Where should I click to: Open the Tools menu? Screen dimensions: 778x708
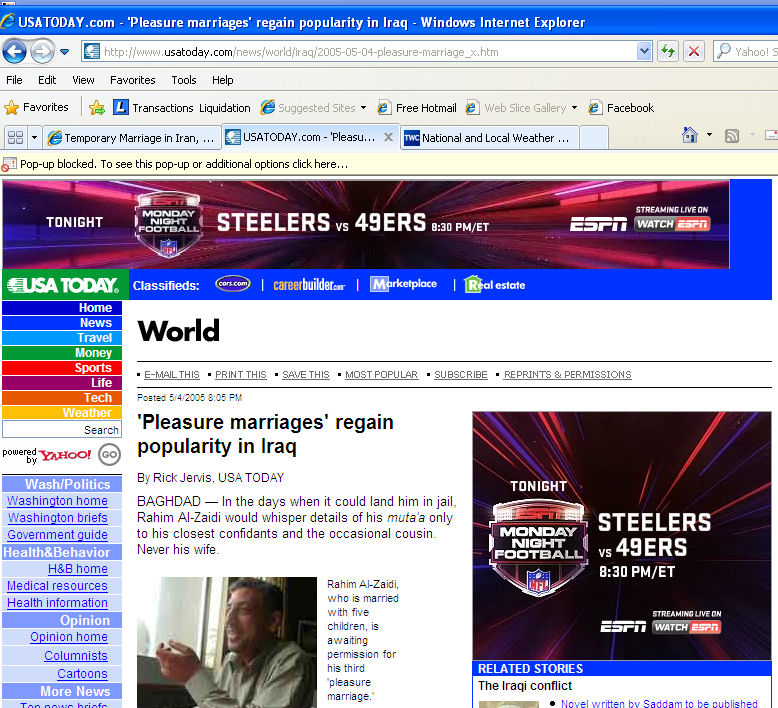click(x=184, y=80)
